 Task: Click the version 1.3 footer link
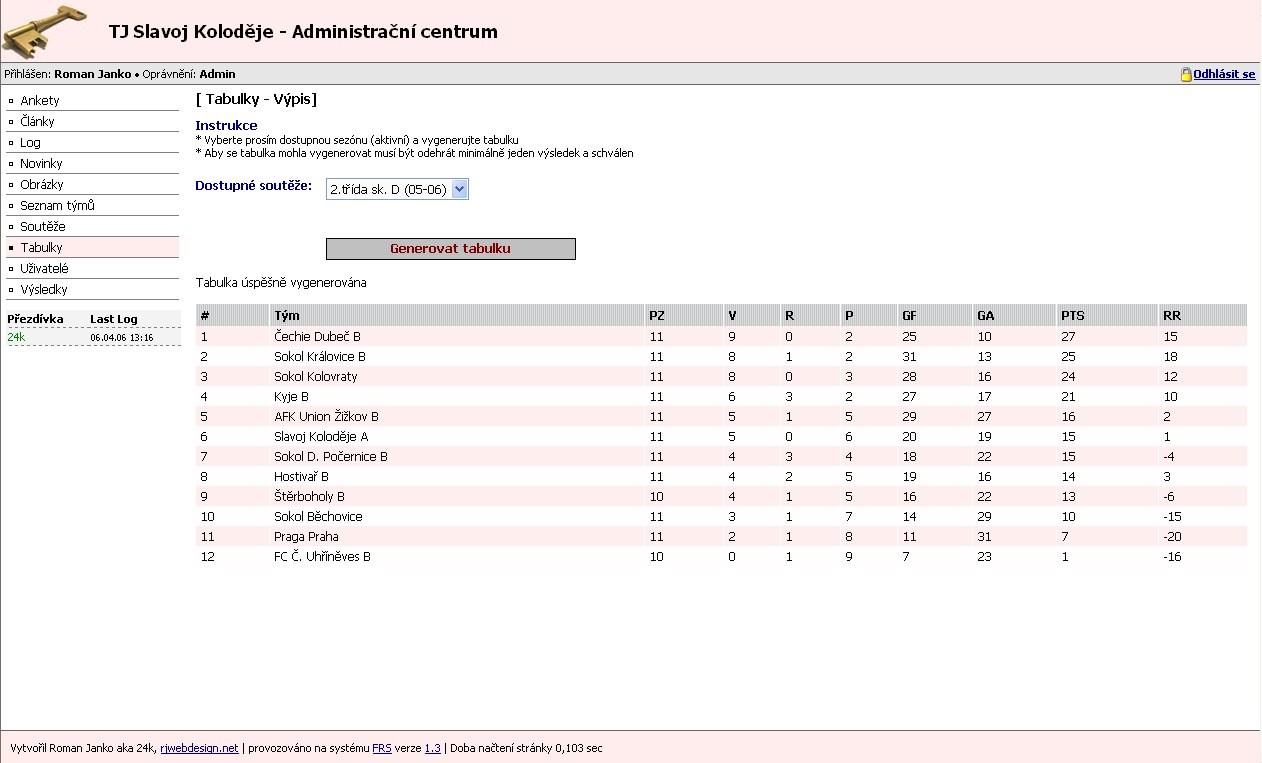point(432,748)
